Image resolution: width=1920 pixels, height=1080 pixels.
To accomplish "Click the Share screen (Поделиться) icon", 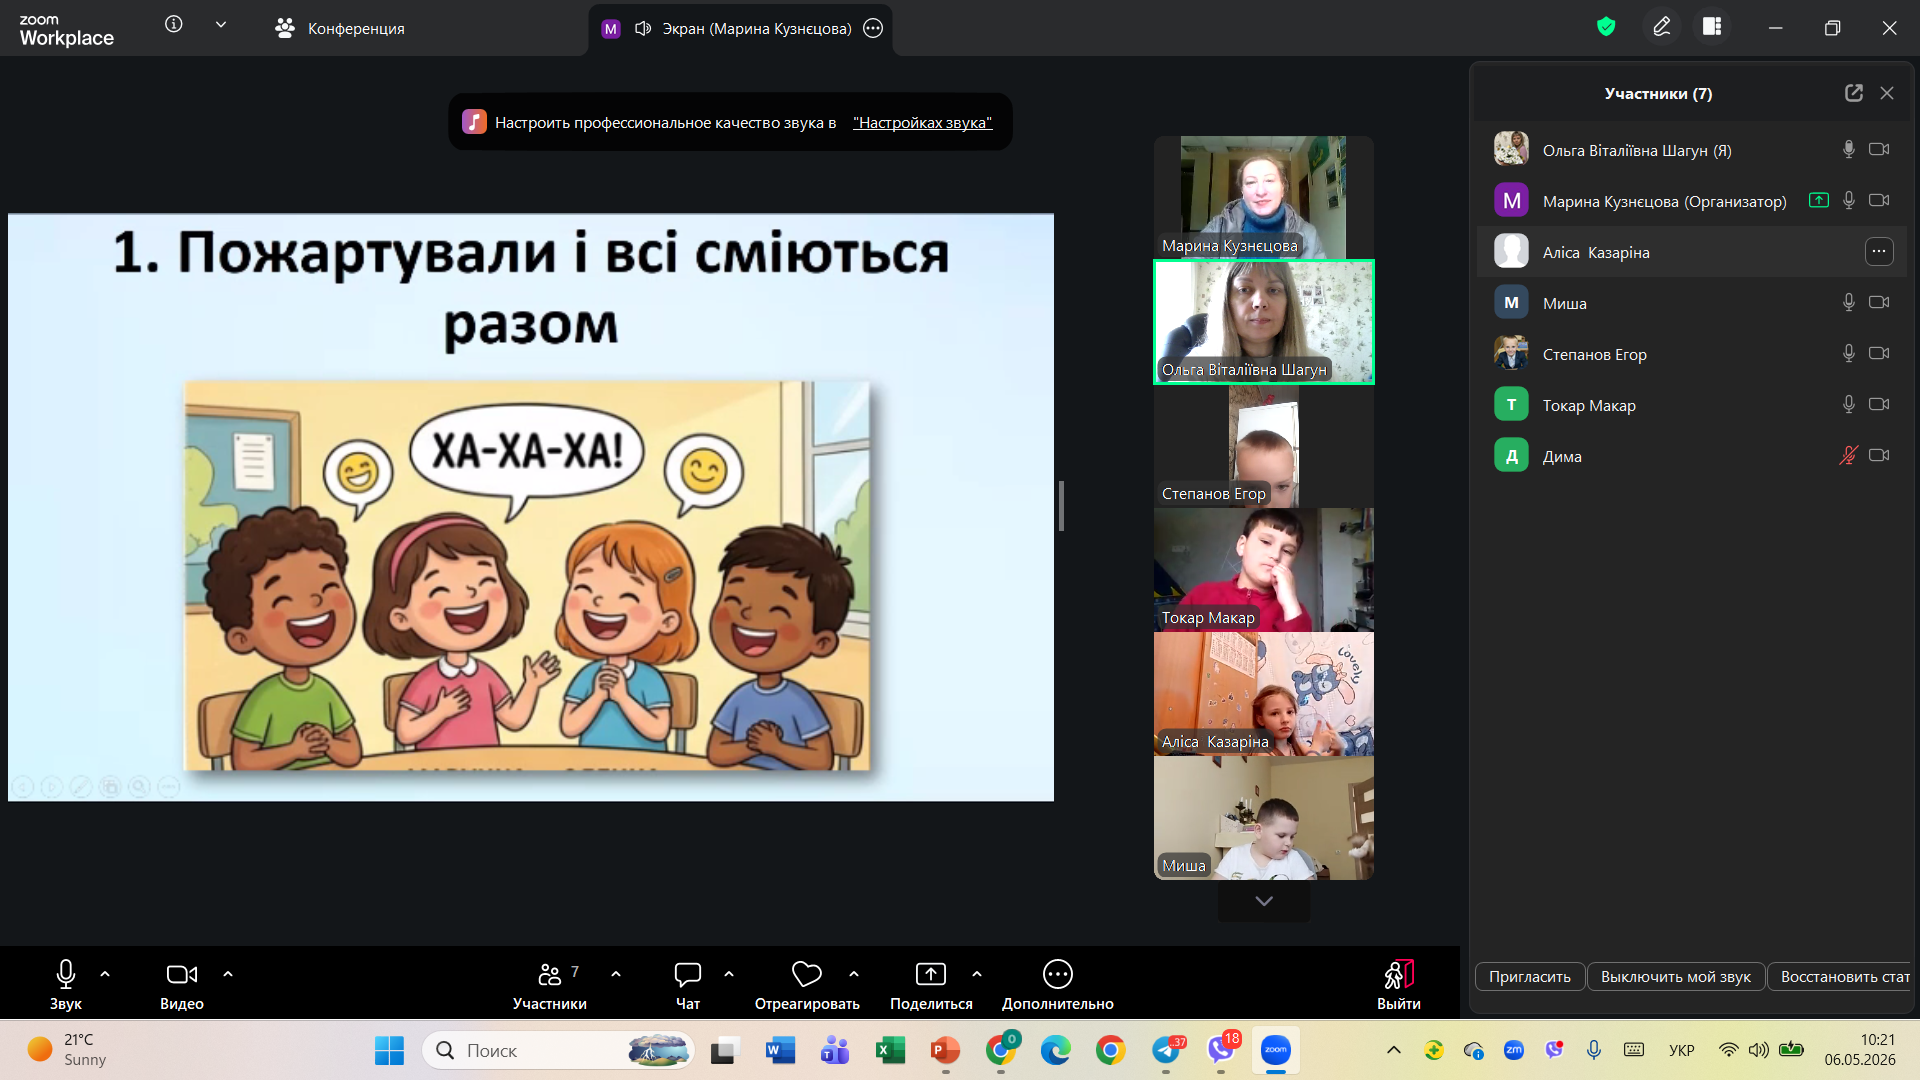I will click(x=931, y=974).
